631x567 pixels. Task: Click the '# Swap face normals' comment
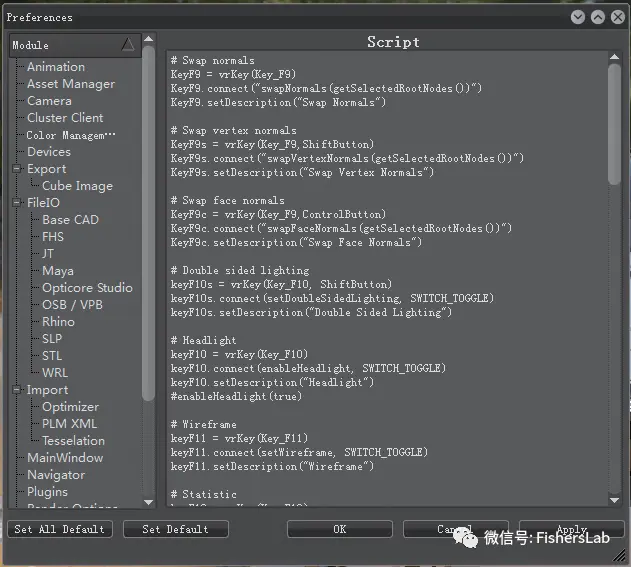point(227,200)
